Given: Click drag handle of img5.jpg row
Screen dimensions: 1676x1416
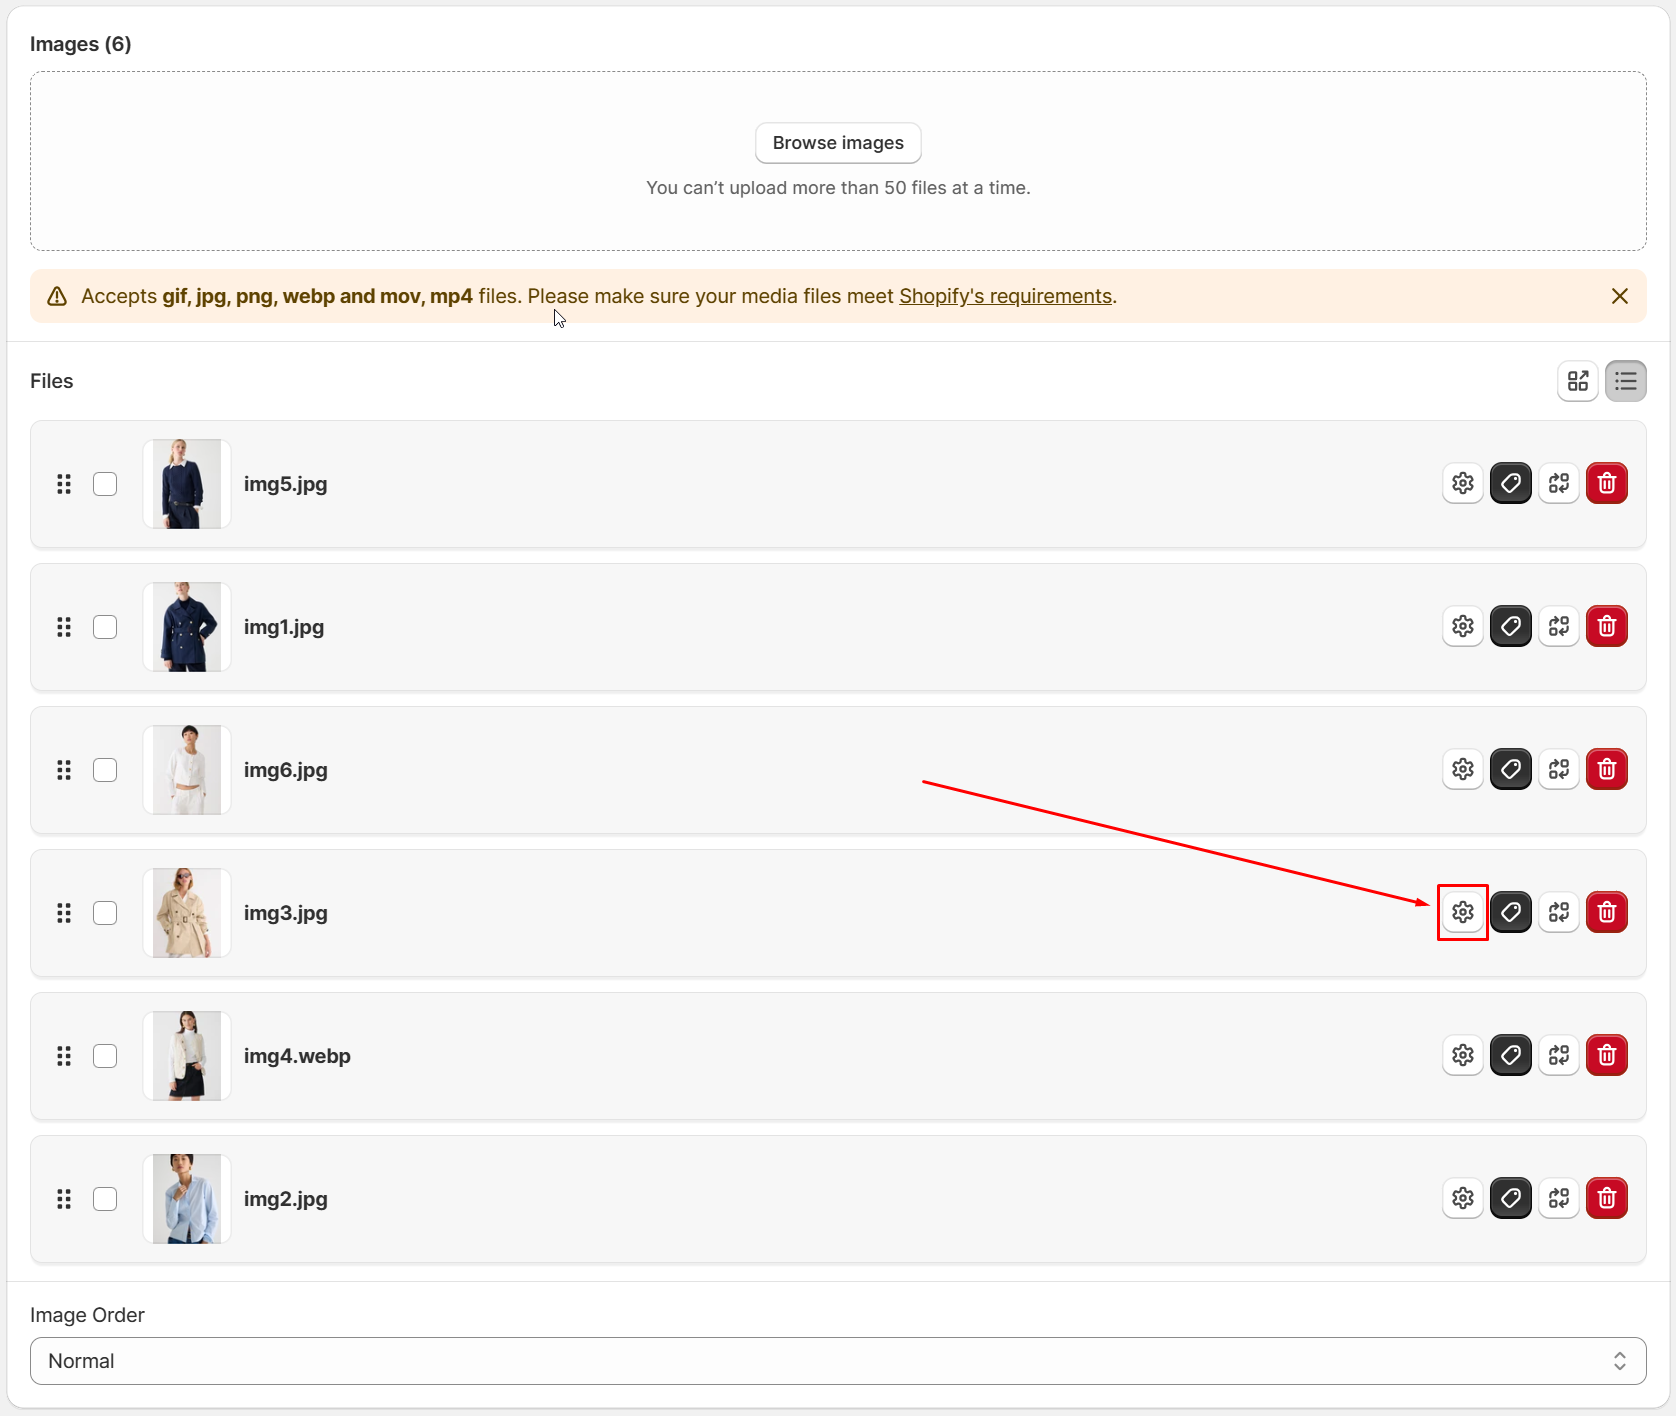Looking at the screenshot, I should (x=64, y=484).
